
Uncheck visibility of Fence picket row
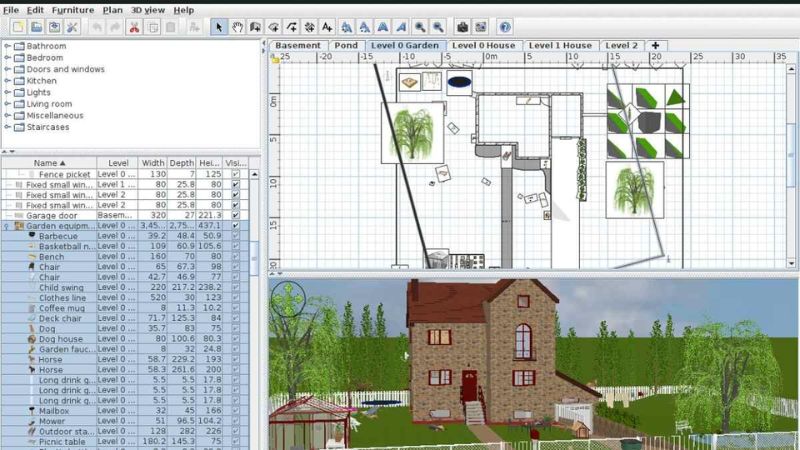235,174
